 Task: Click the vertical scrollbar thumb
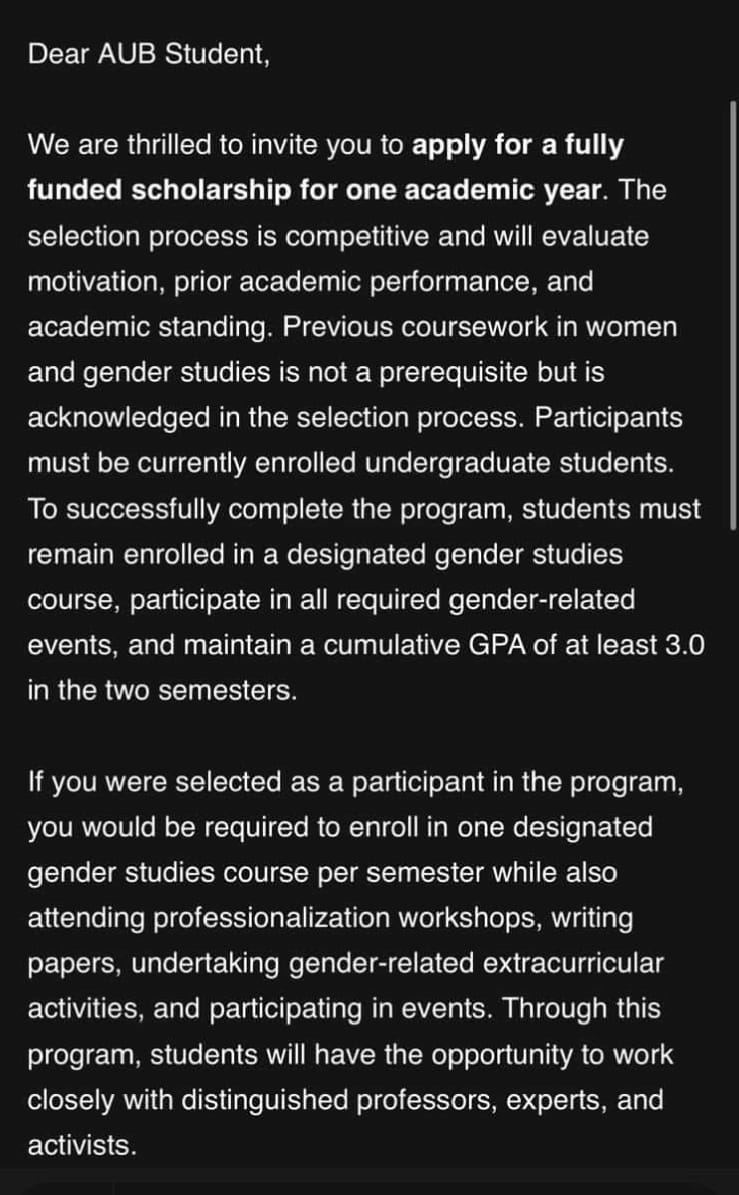733,310
